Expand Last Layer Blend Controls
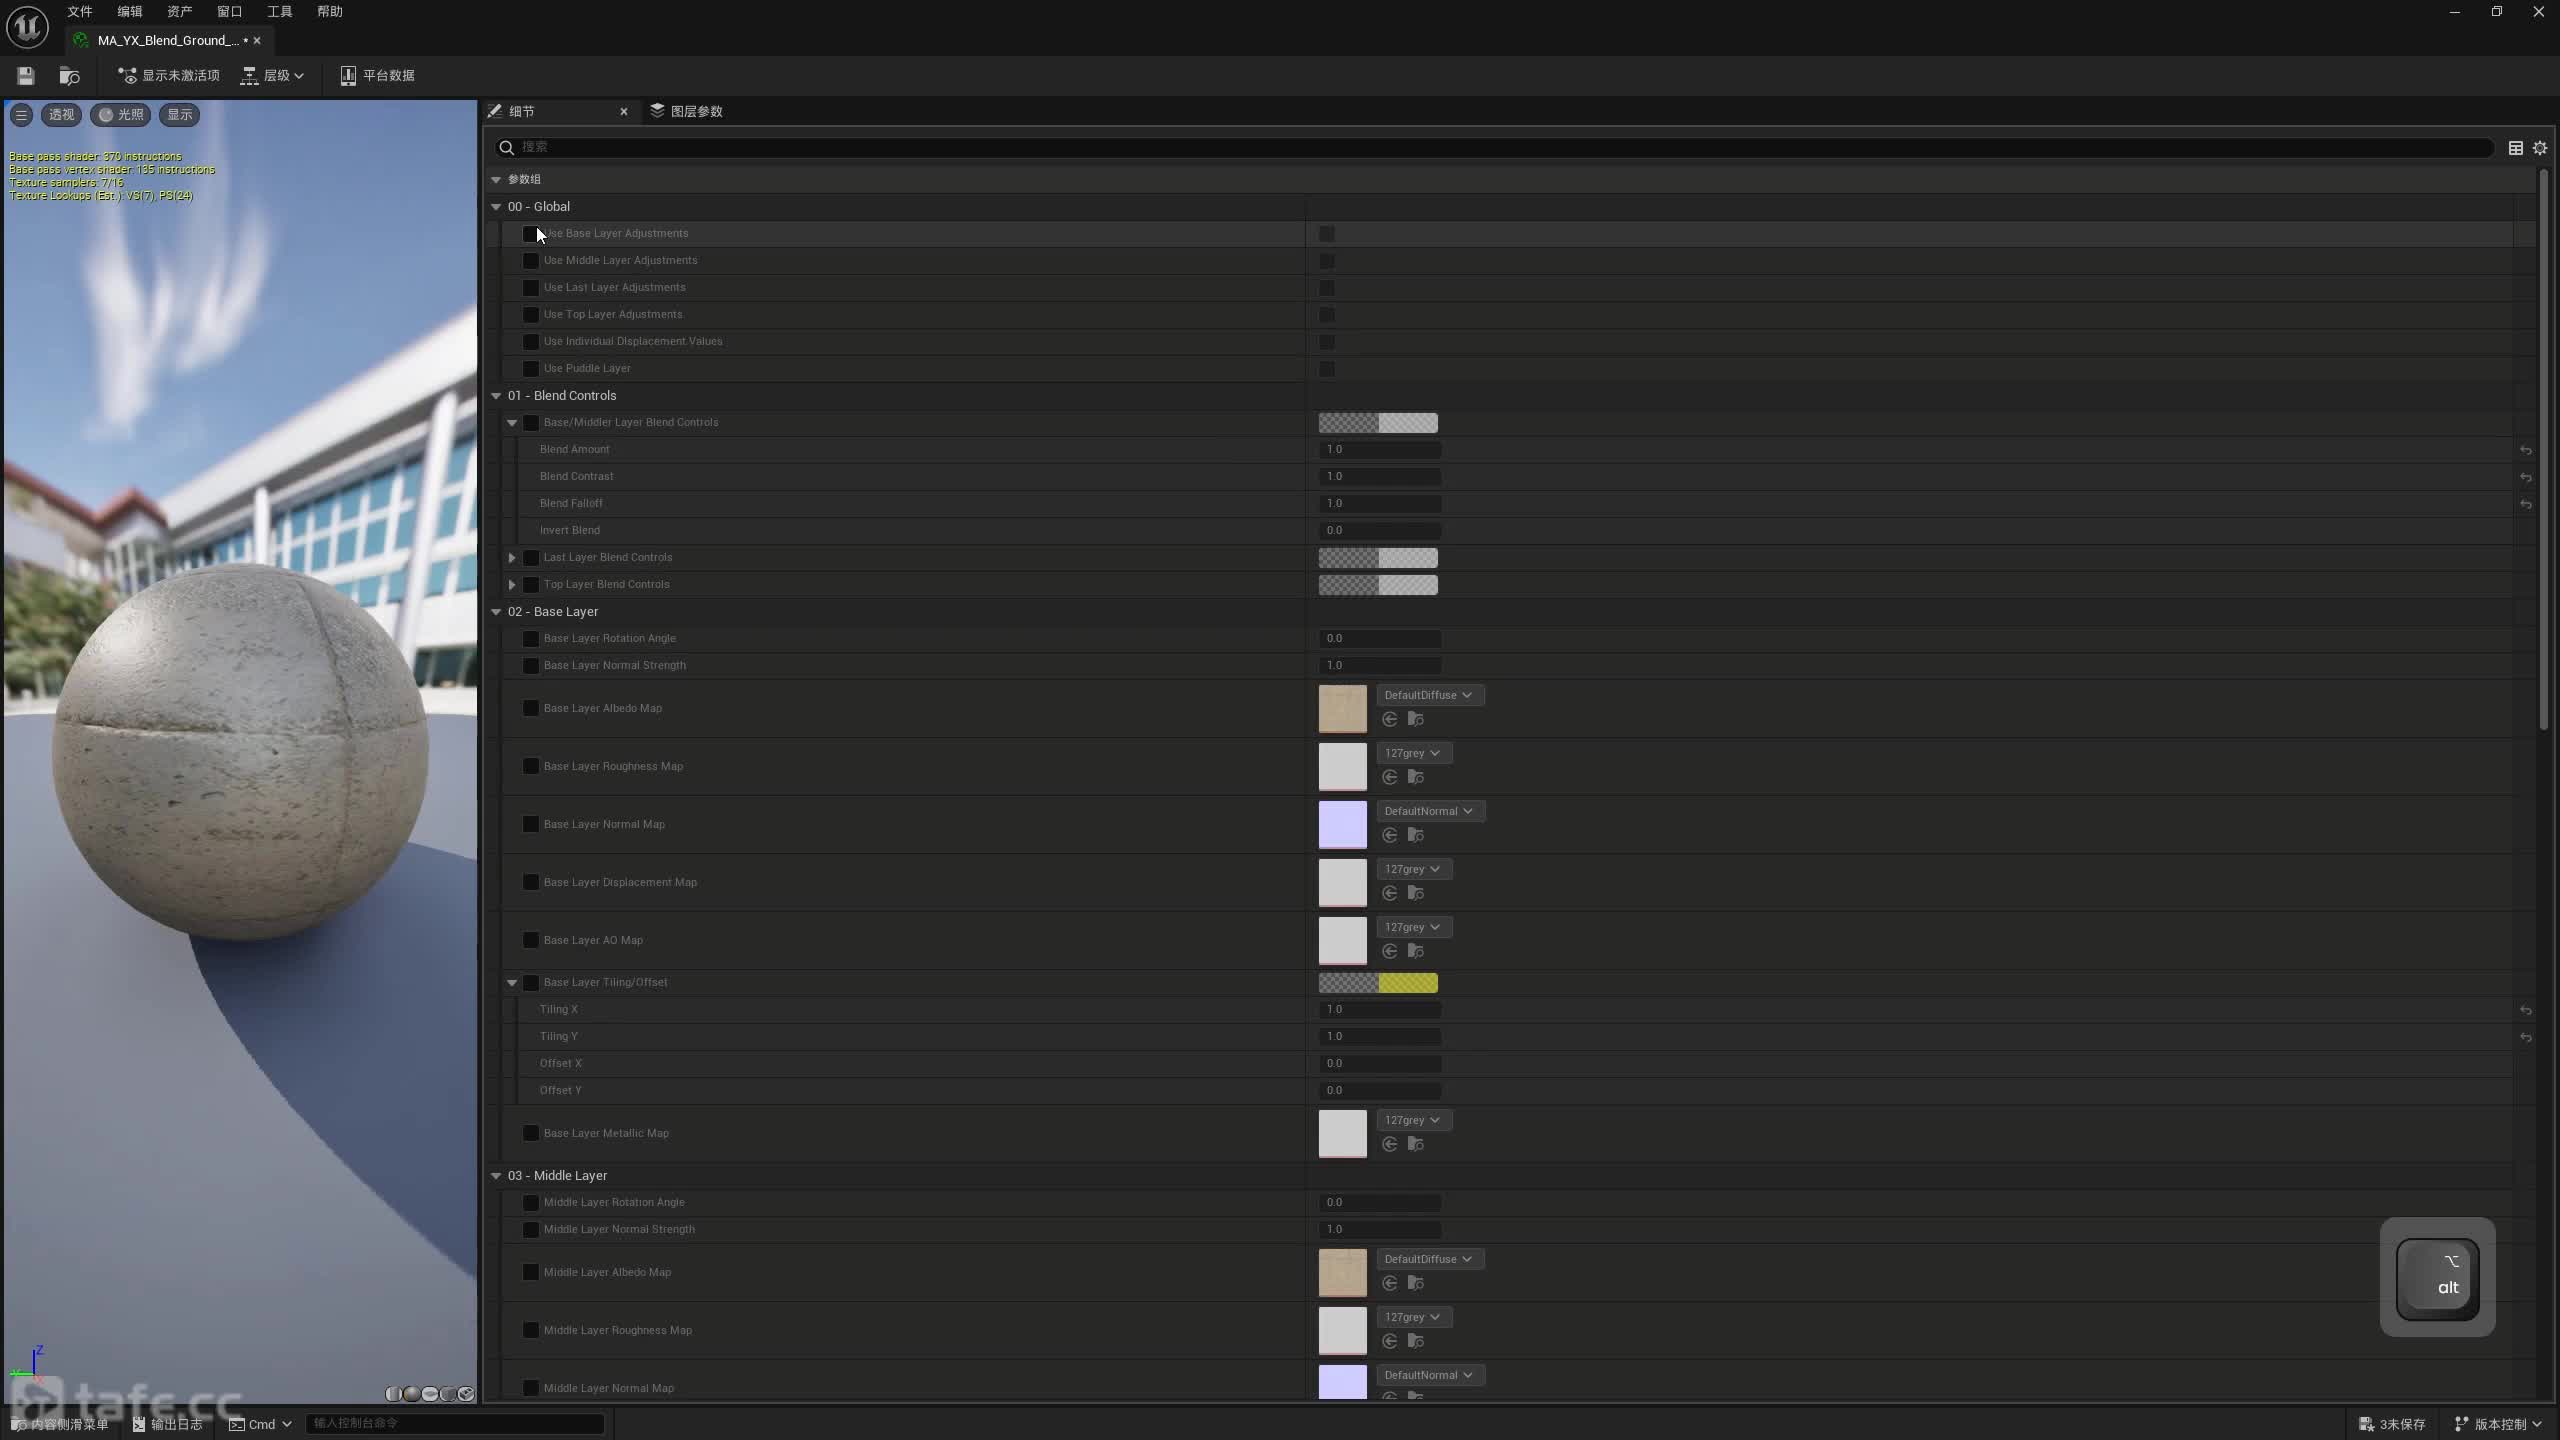Viewport: 2560px width, 1440px height. 512,558
